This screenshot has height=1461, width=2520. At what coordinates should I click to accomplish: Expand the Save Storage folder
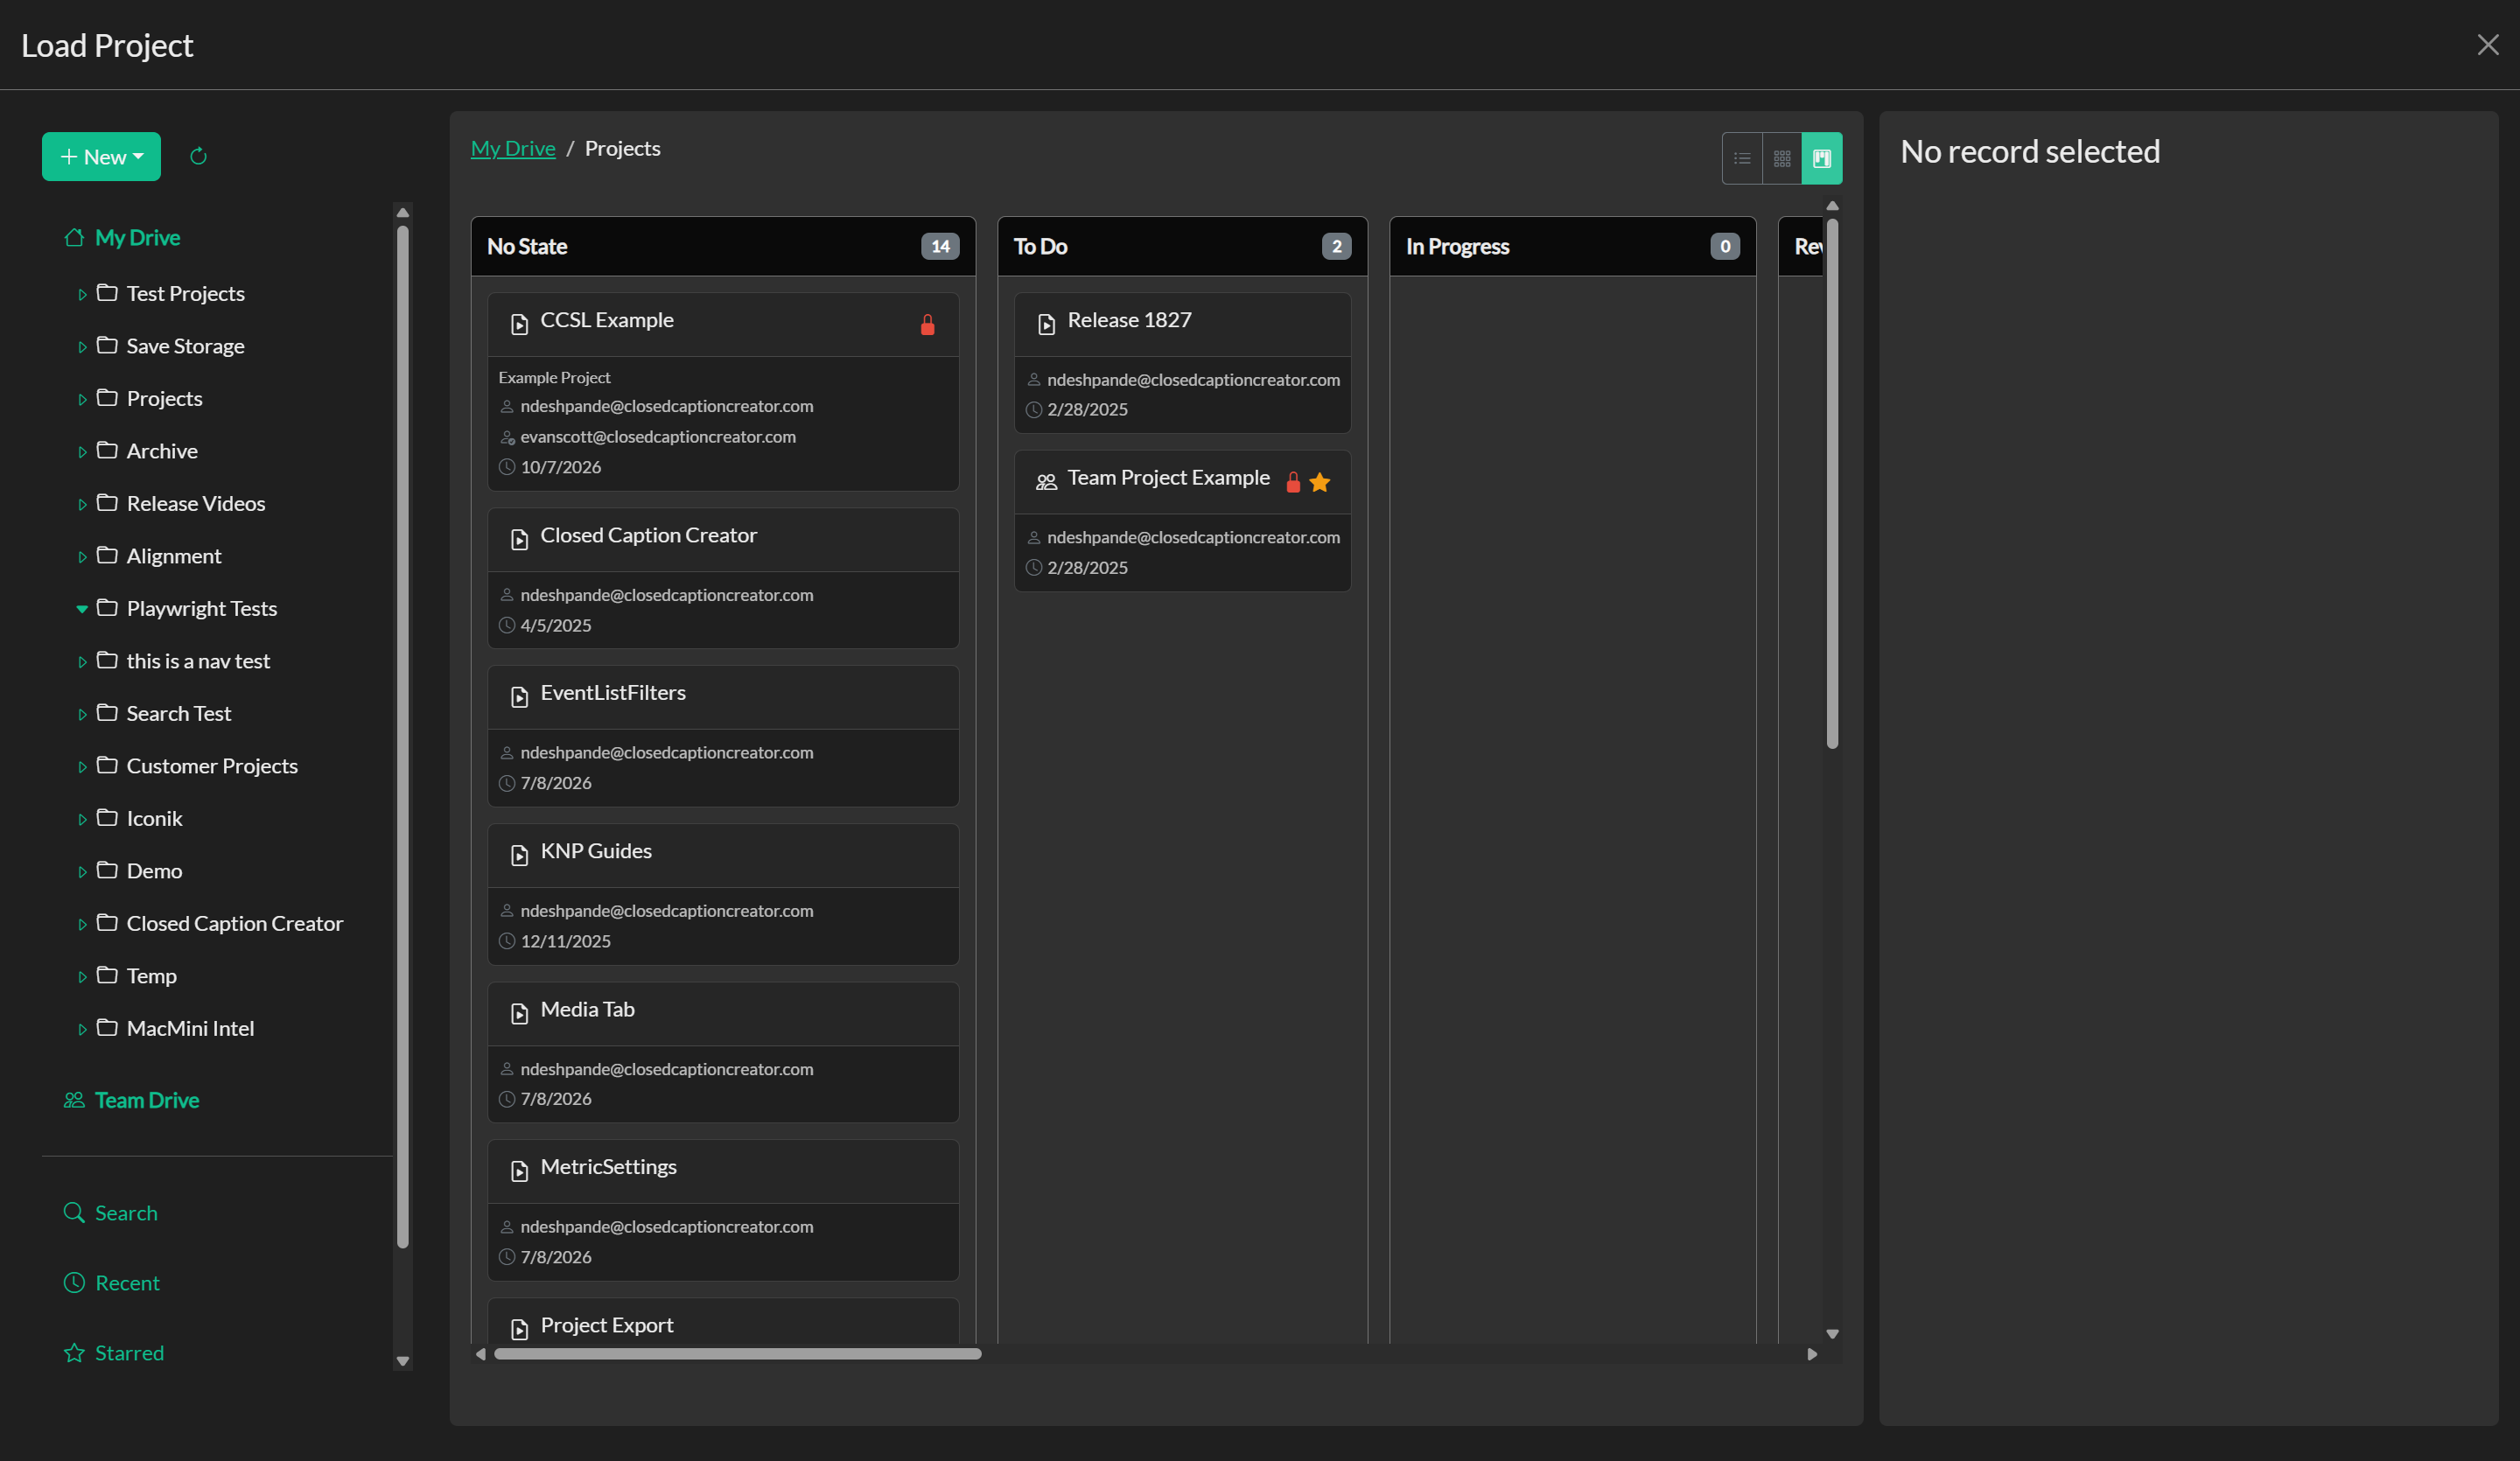82,347
